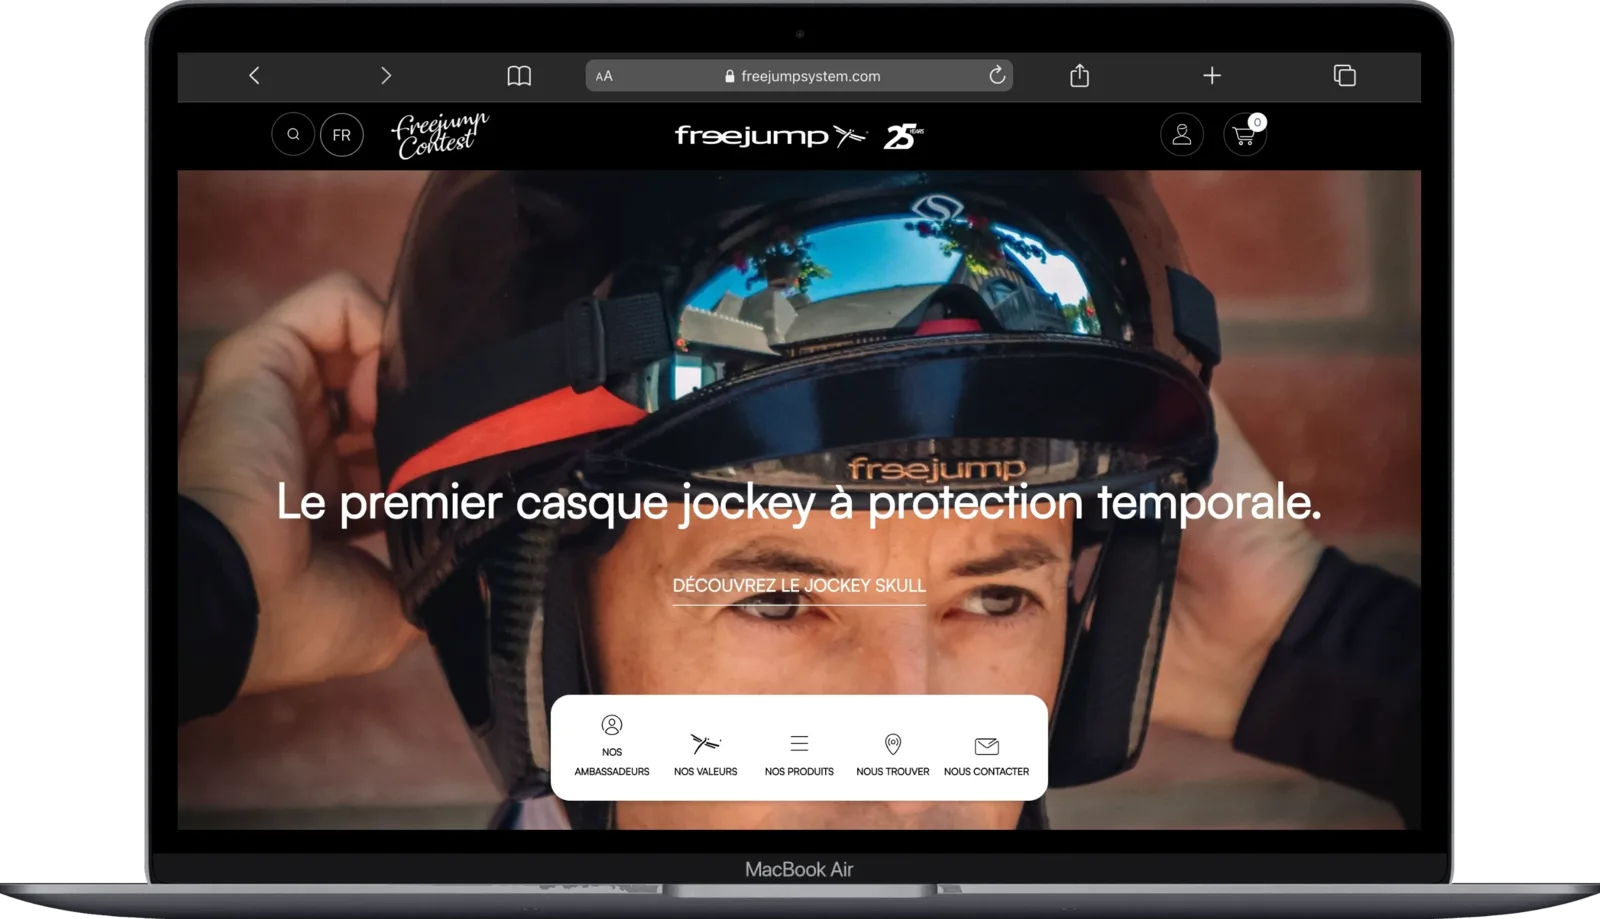Open Nous Contacter envelope item

986,754
